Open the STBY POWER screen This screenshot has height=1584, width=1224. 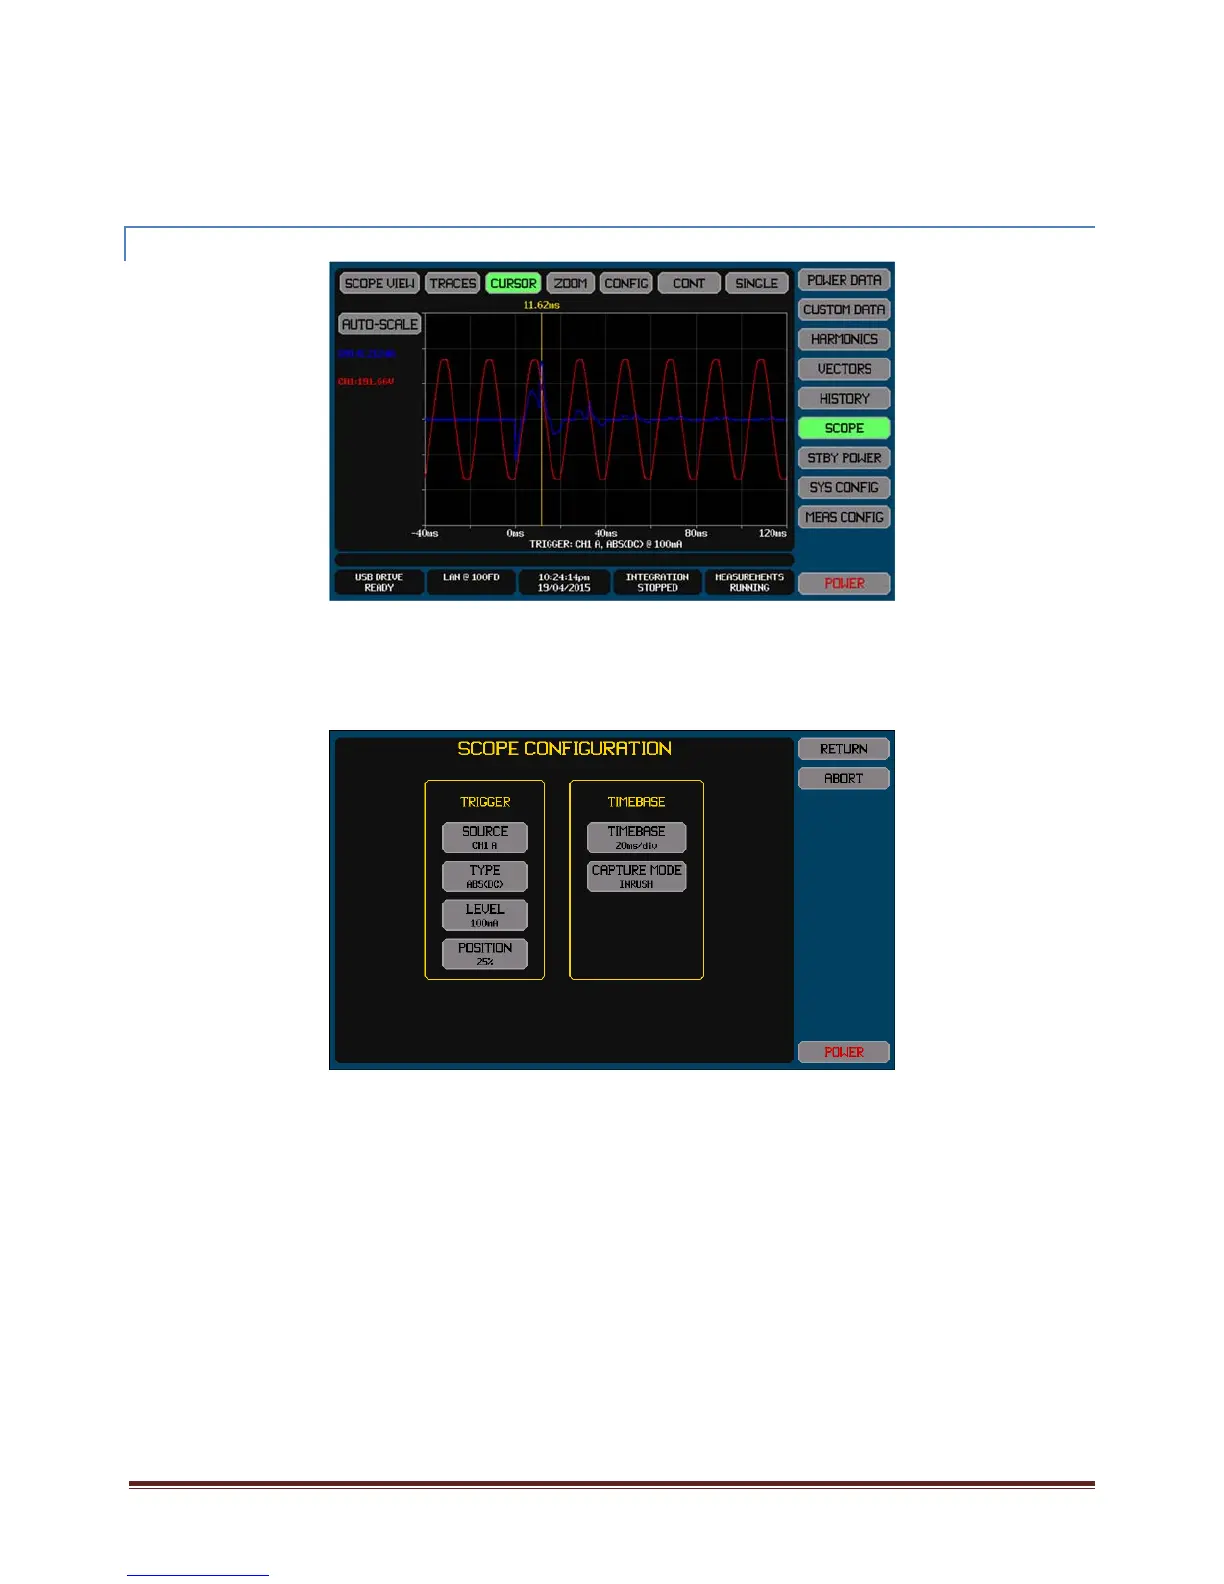(844, 458)
